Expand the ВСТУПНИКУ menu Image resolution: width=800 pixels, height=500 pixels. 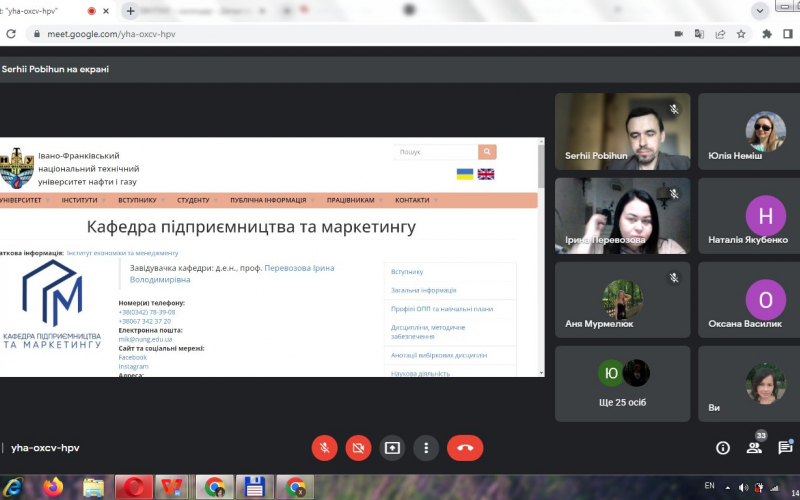141,201
